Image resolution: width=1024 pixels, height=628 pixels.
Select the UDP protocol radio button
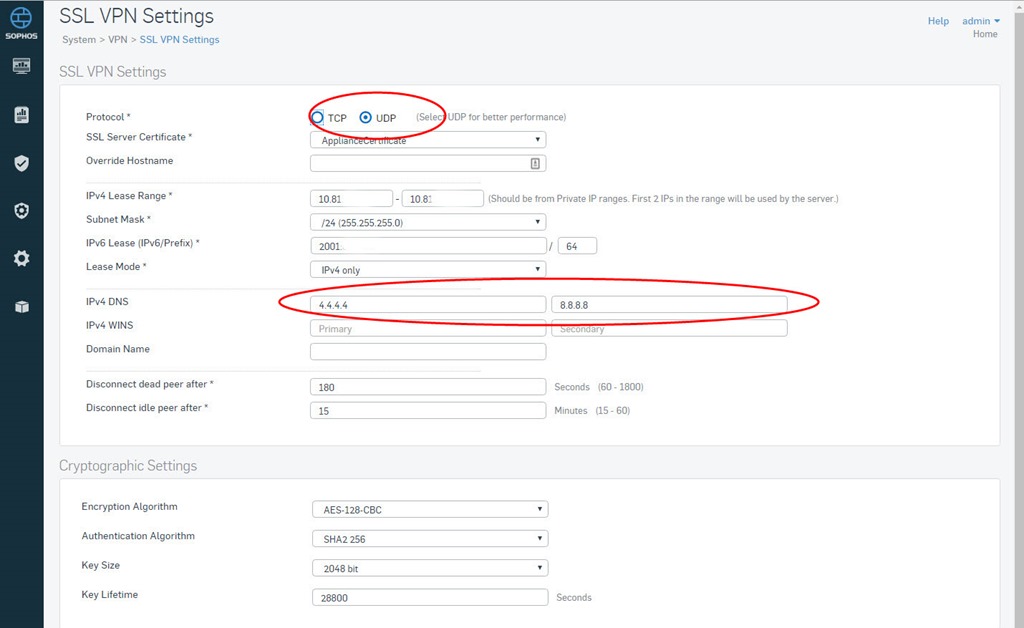(366, 118)
